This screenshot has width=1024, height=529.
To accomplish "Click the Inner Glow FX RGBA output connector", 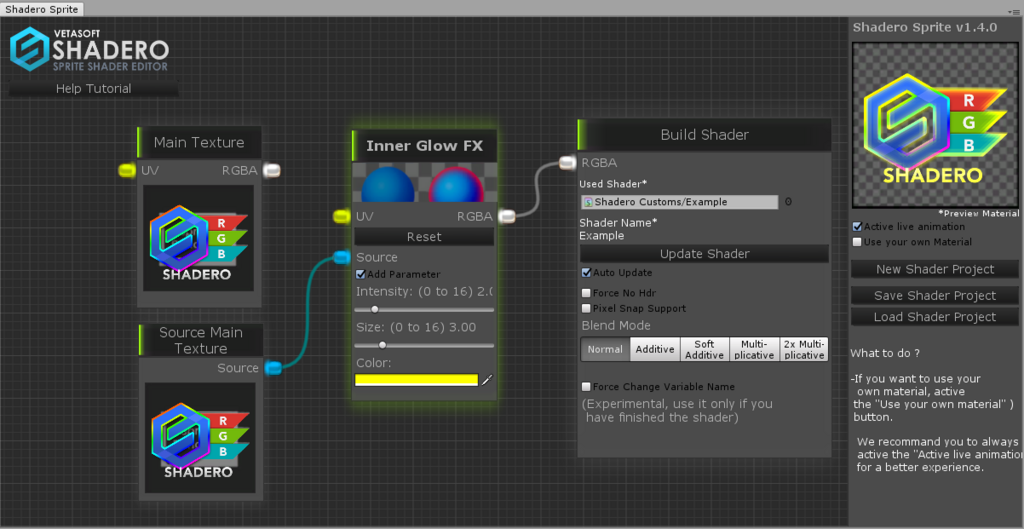I will tap(507, 216).
